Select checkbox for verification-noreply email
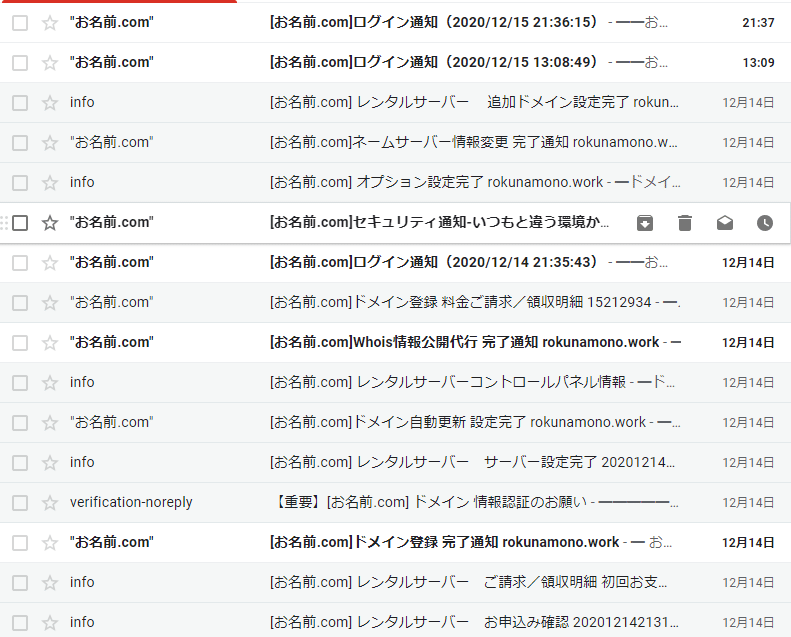The width and height of the screenshot is (791, 637). (x=20, y=503)
